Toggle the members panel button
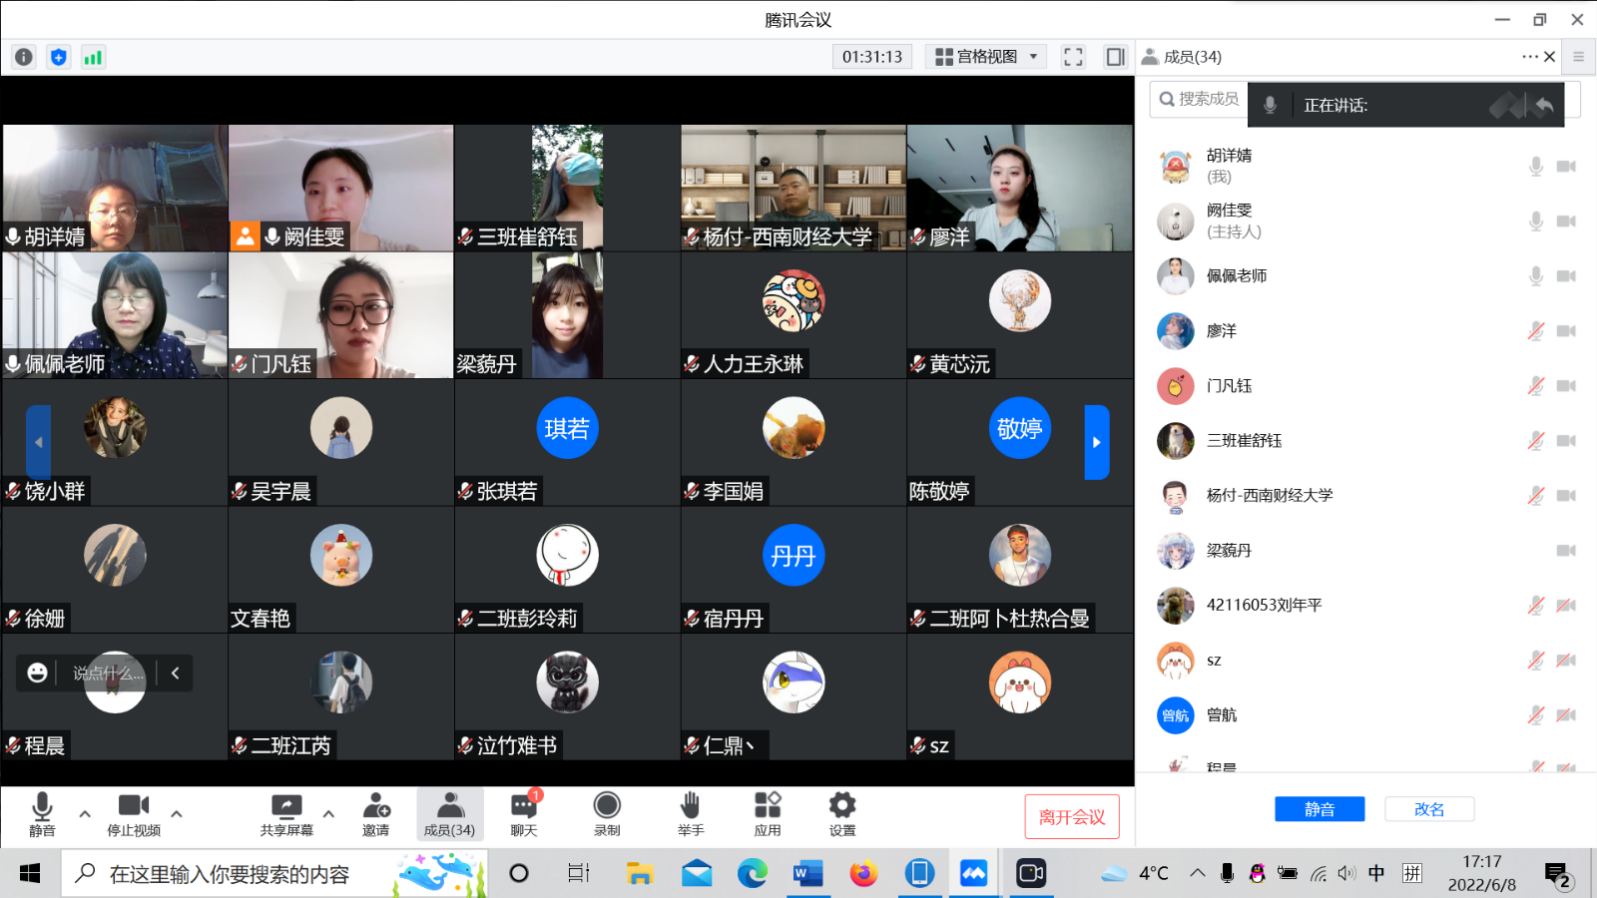Screen dimensions: 1597x898 [x=449, y=814]
